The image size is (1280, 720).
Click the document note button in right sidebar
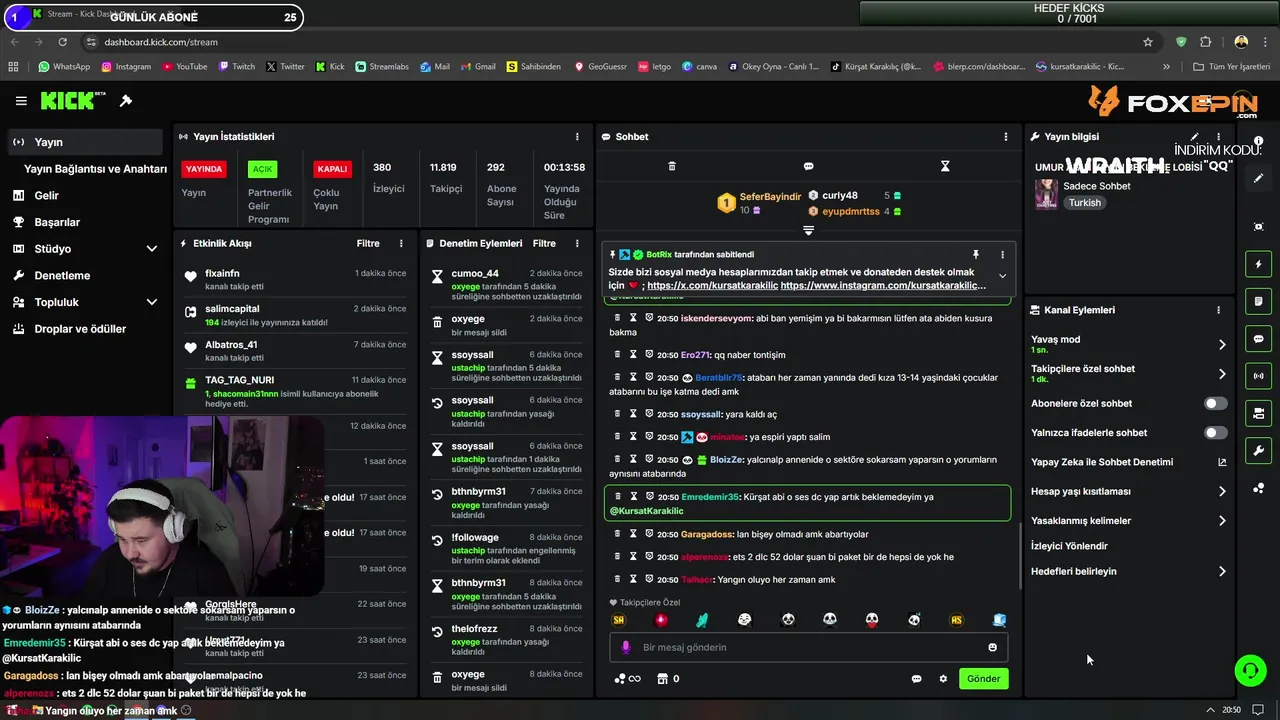point(1258,301)
